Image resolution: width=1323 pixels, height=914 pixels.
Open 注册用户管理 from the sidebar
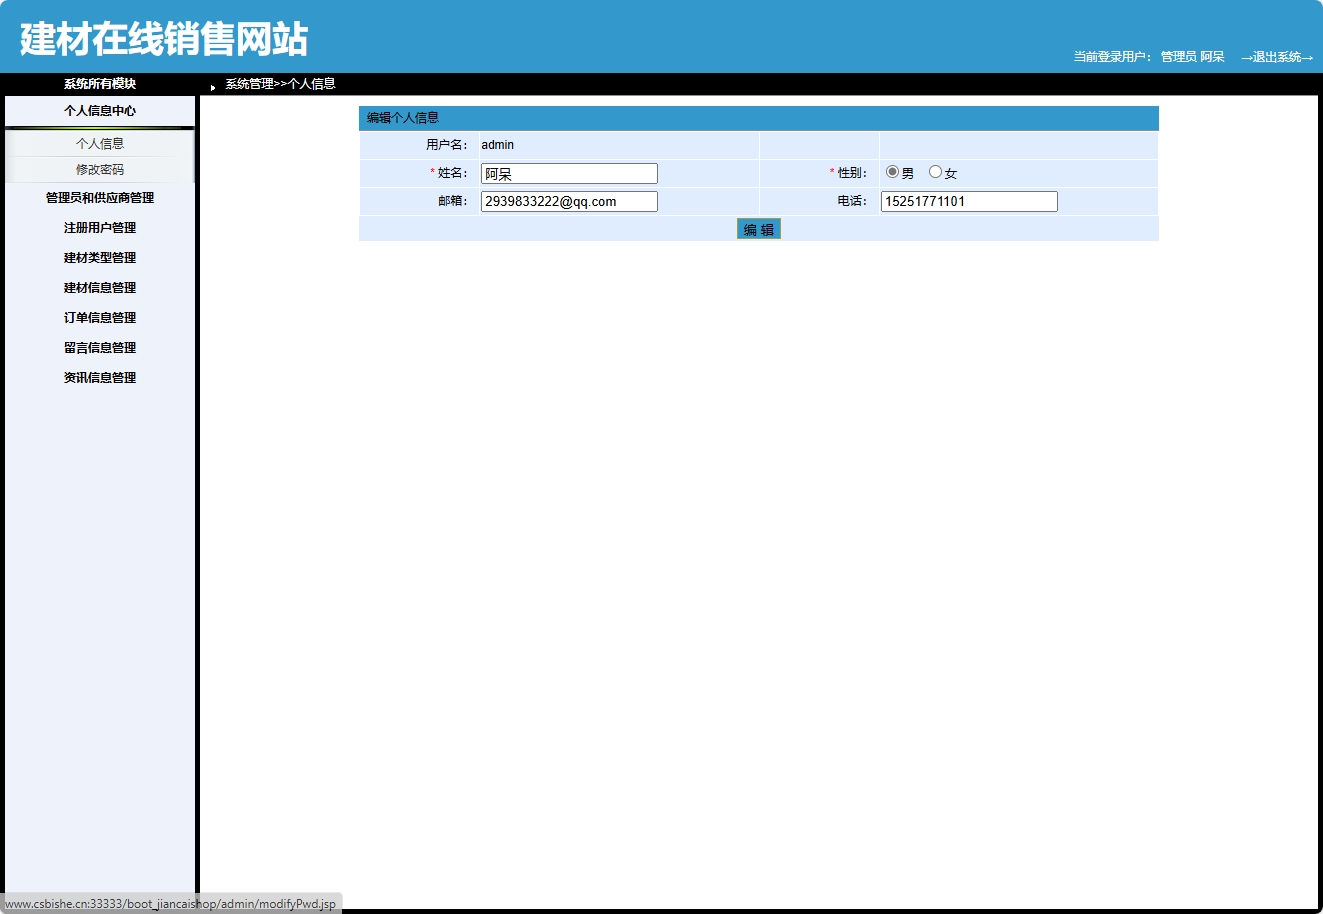[98, 227]
